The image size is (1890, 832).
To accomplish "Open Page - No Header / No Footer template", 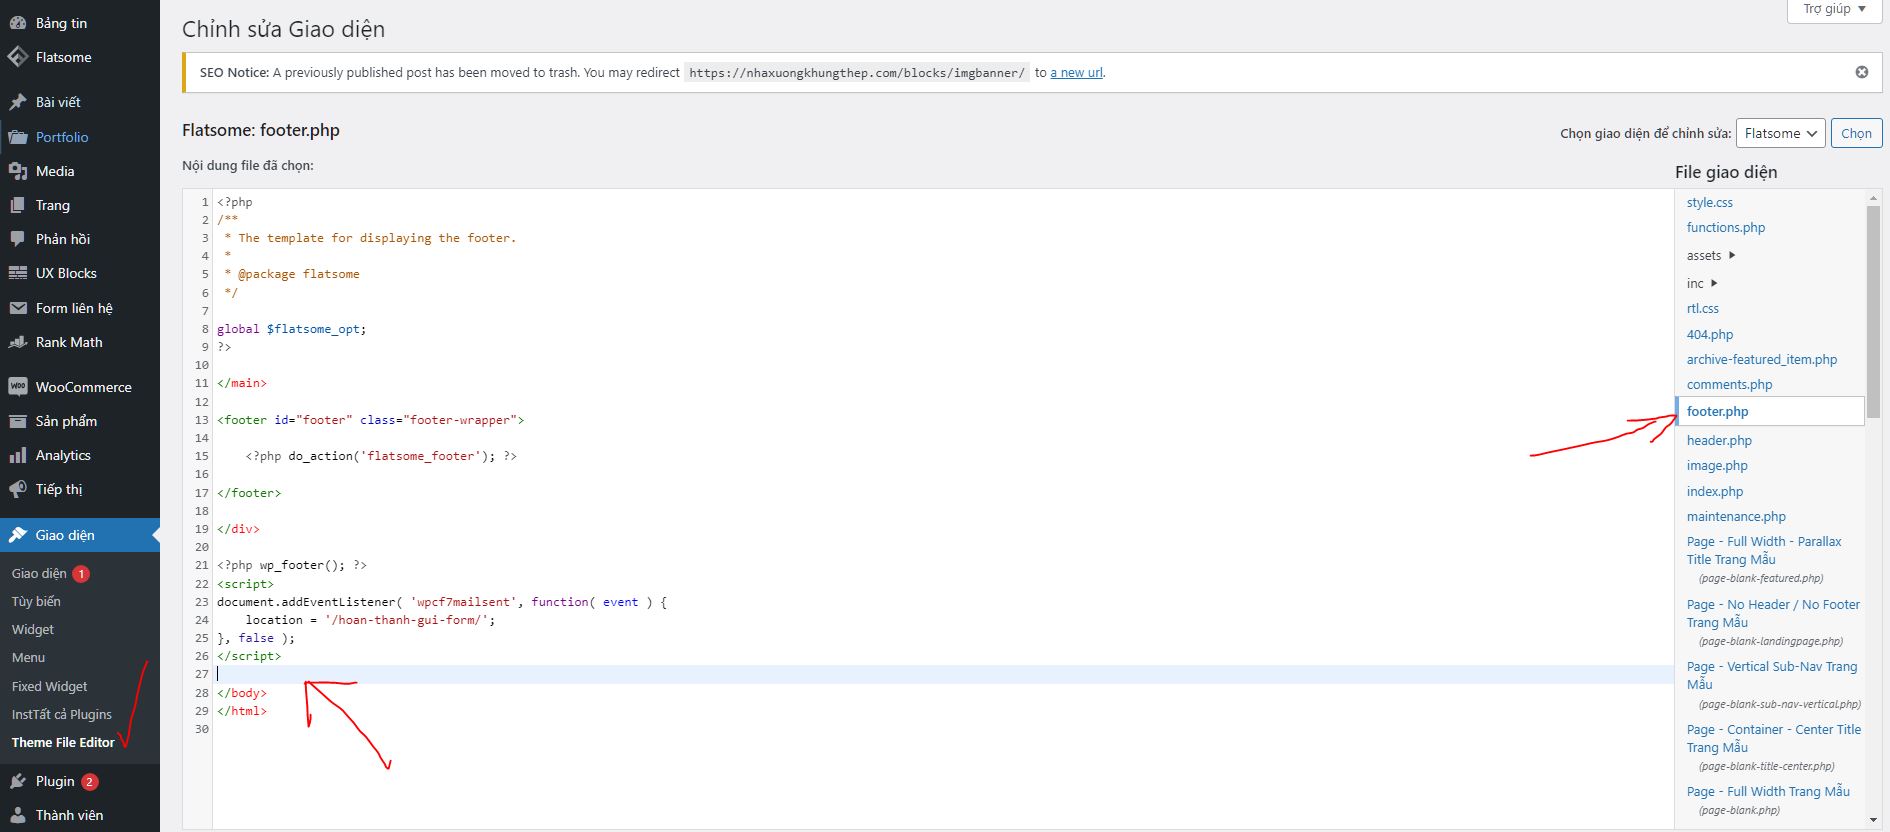I will [x=1773, y=613].
